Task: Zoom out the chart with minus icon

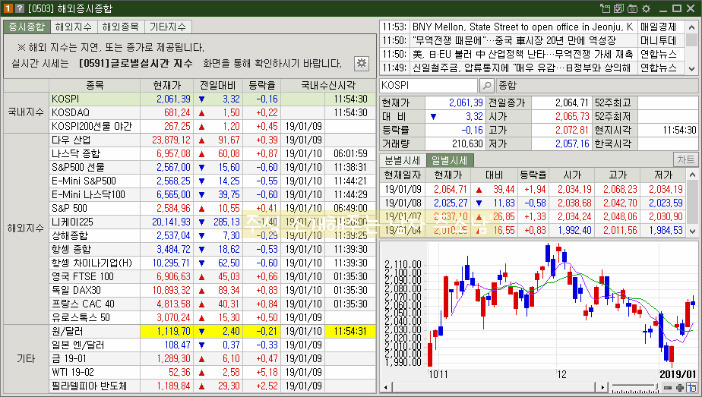Action: [x=668, y=388]
